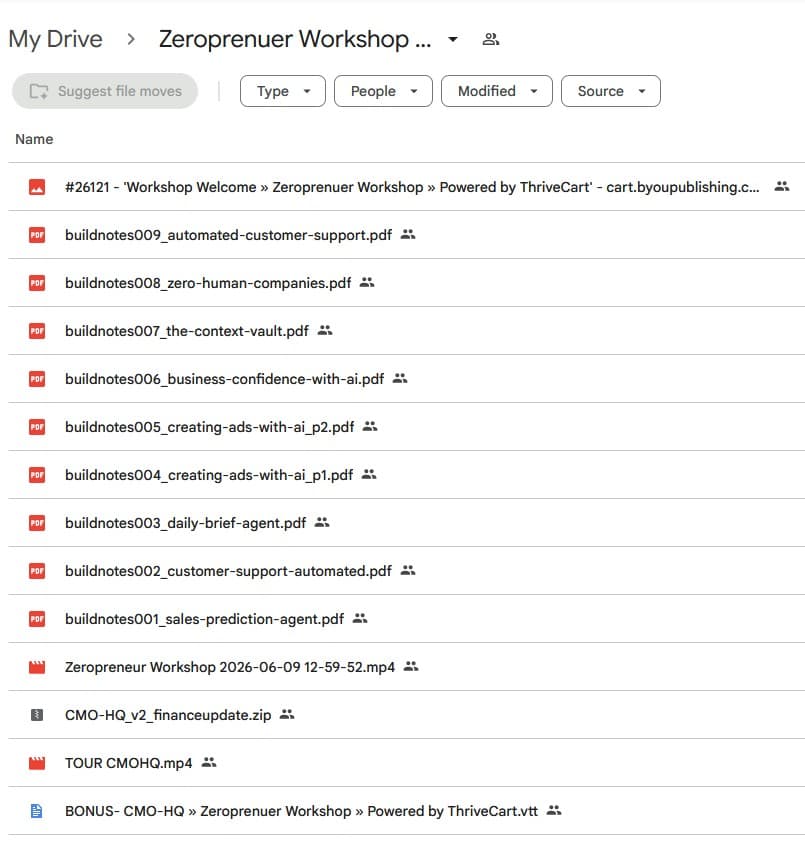Click the PDF icon for buildnotes003_daily-brief-agent.pdf
Image resolution: width=805 pixels, height=845 pixels.
[37, 523]
